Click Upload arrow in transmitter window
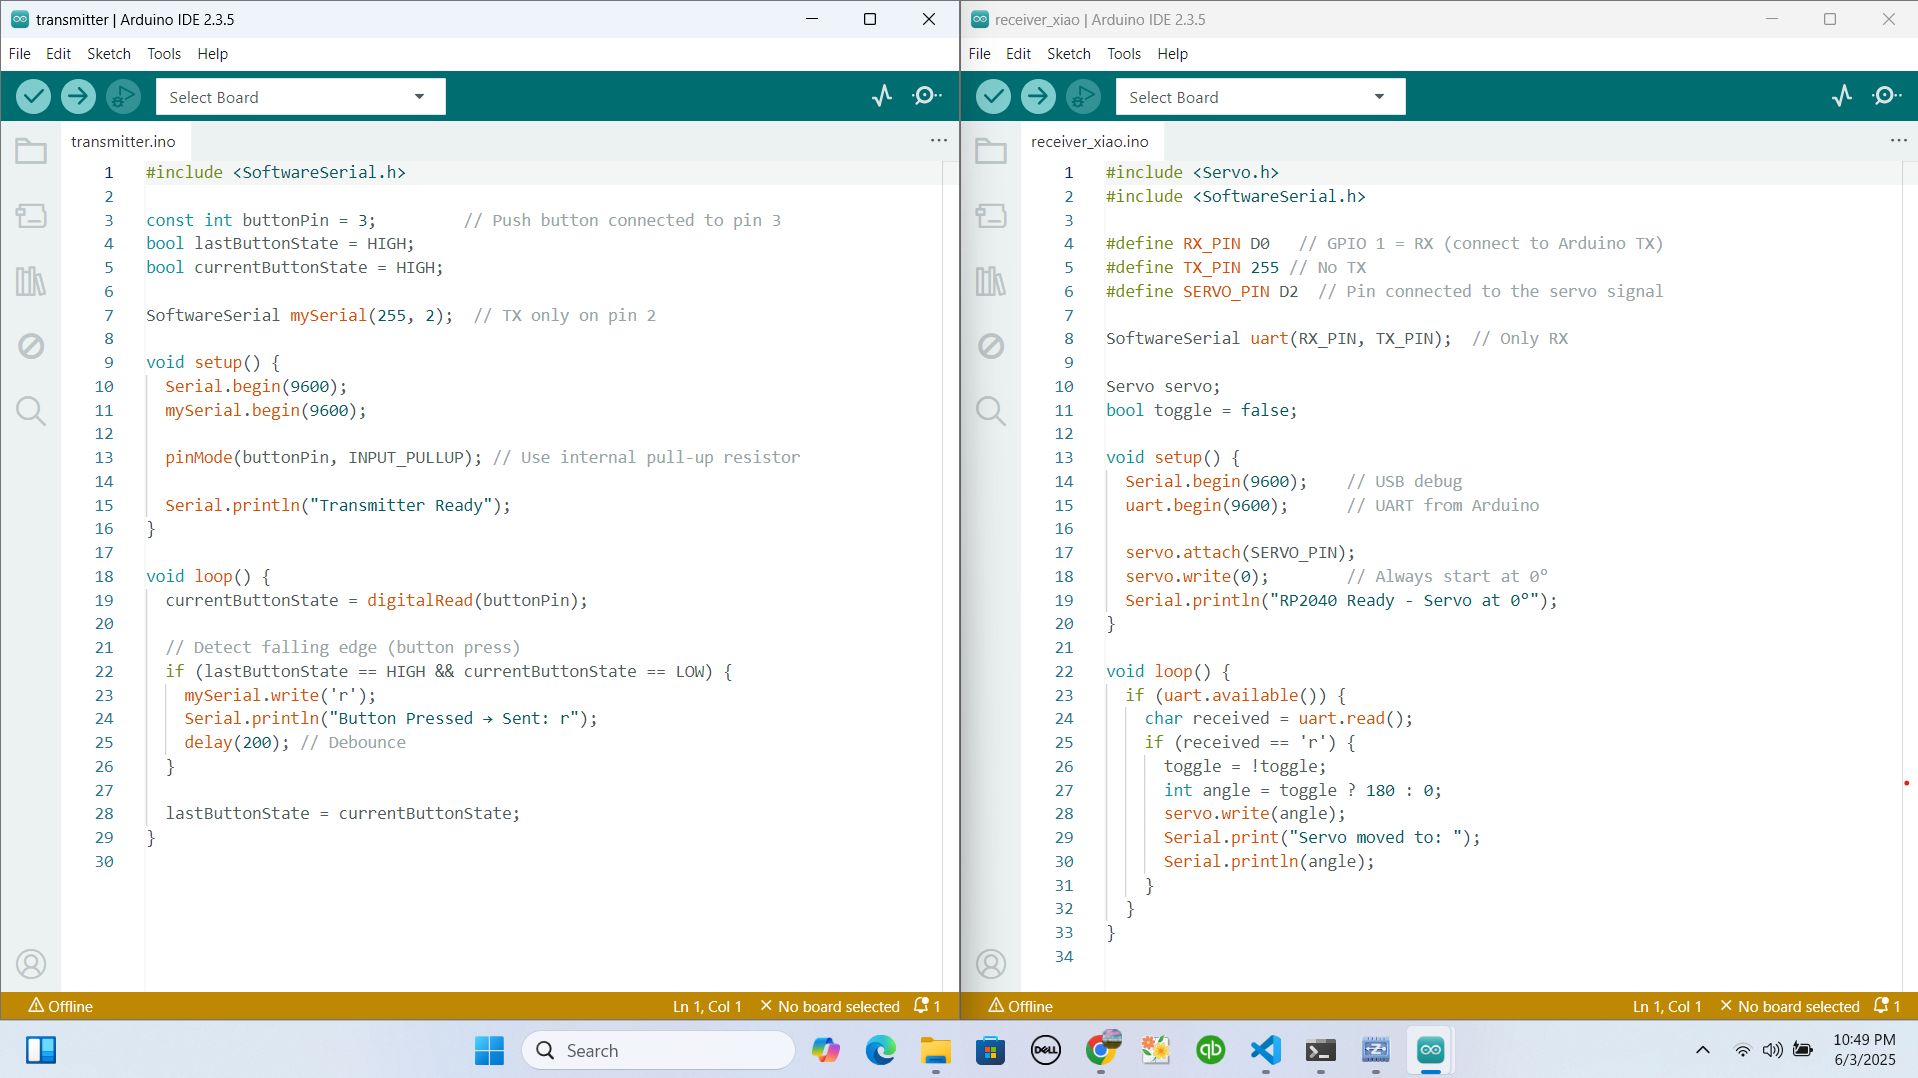This screenshot has width=1918, height=1078. coord(78,96)
